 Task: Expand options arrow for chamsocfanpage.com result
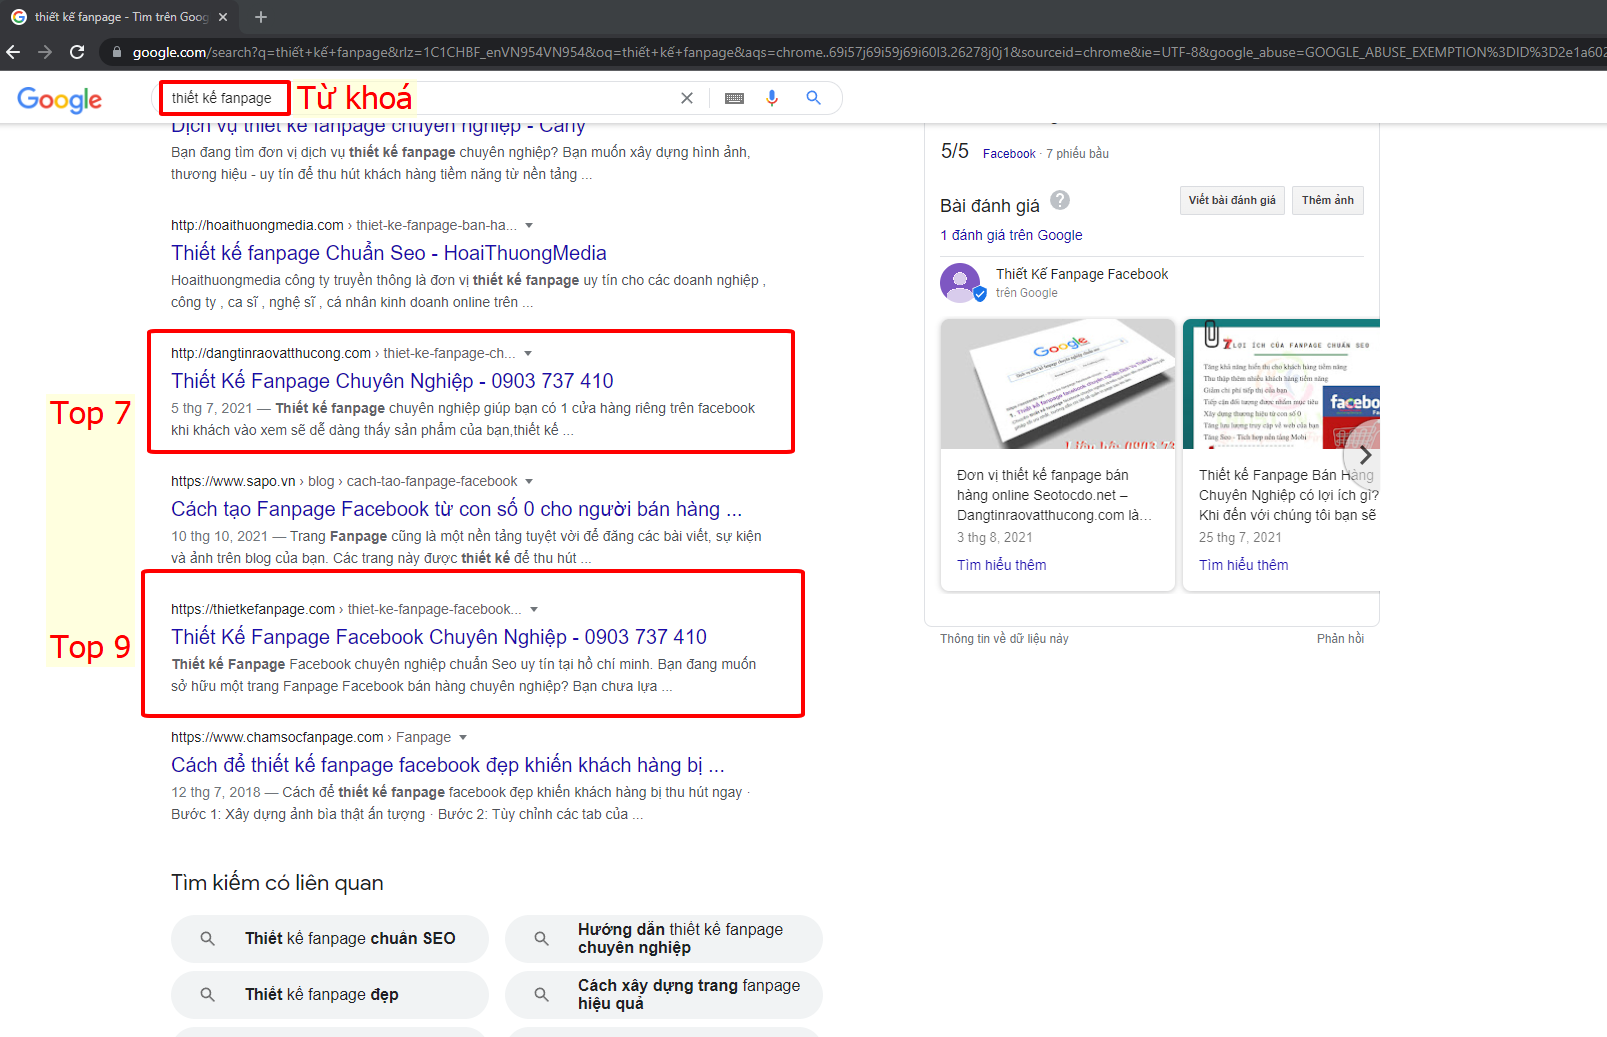[462, 738]
